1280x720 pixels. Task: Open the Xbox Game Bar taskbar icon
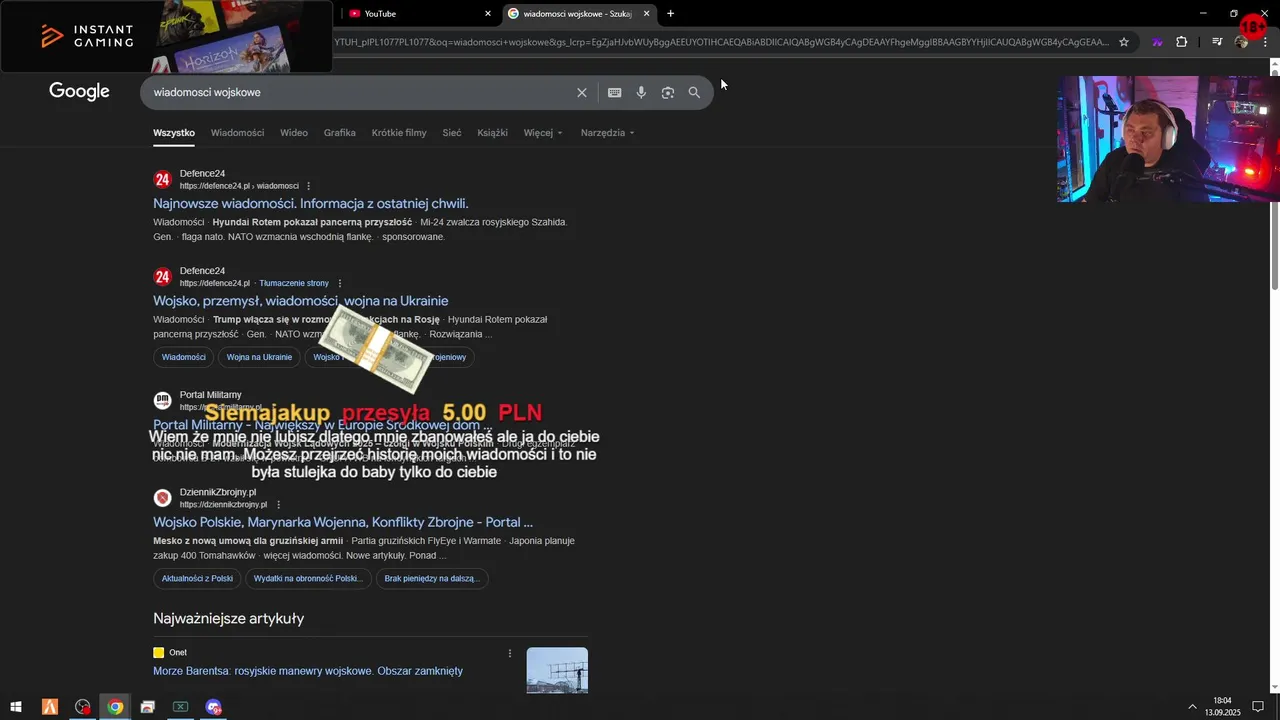point(181,707)
